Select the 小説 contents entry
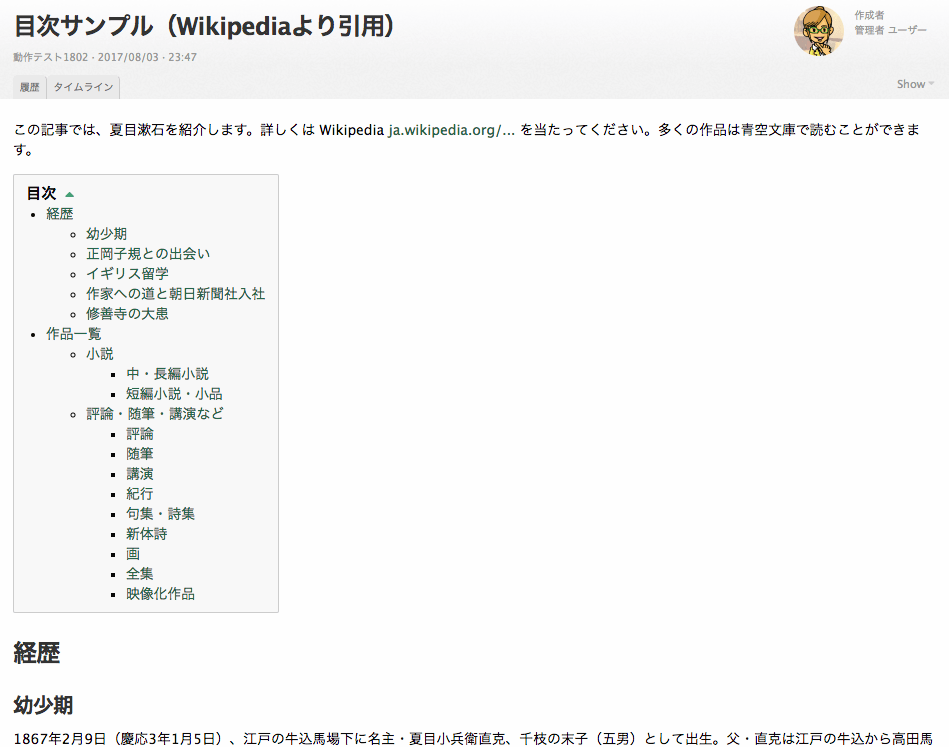949x747 pixels. (x=100, y=354)
